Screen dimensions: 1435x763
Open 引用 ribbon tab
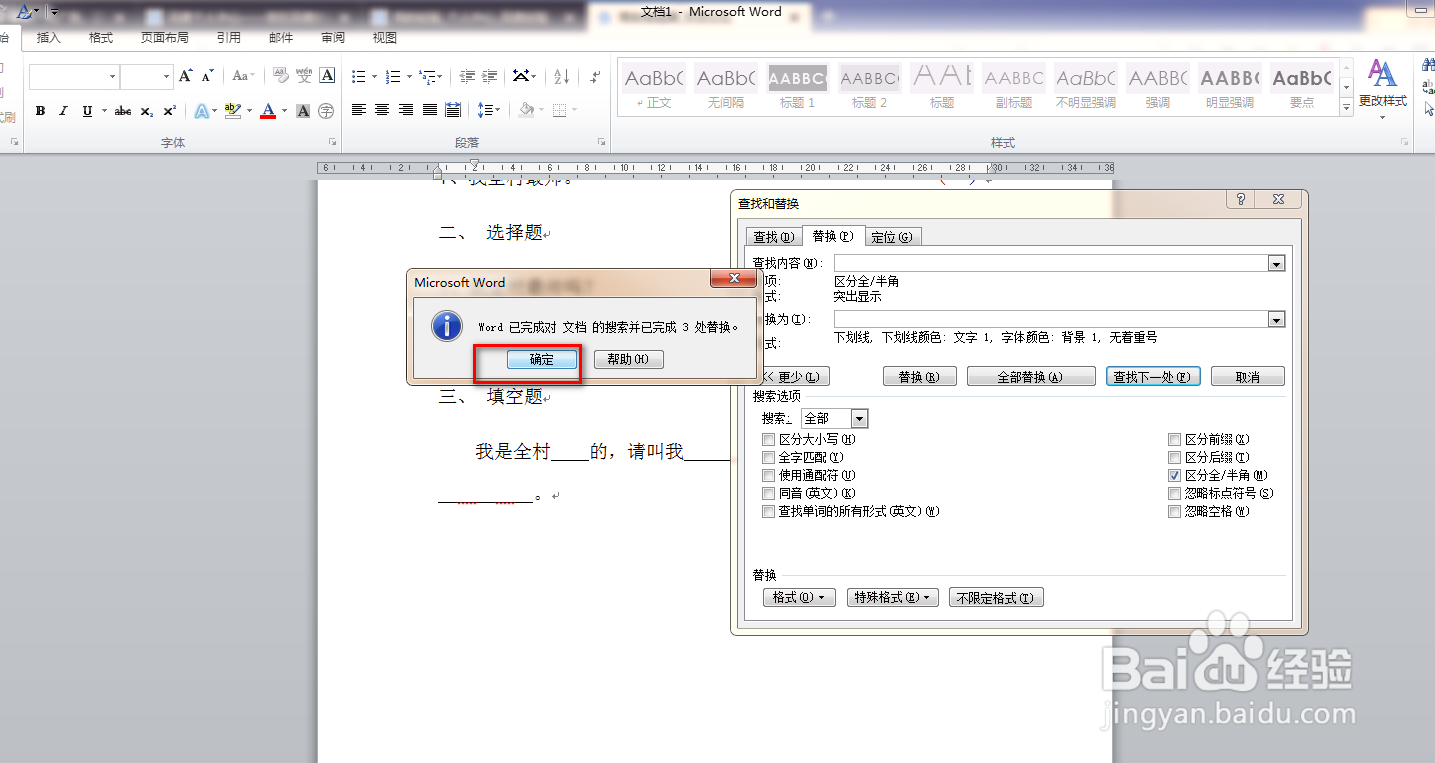coord(228,38)
